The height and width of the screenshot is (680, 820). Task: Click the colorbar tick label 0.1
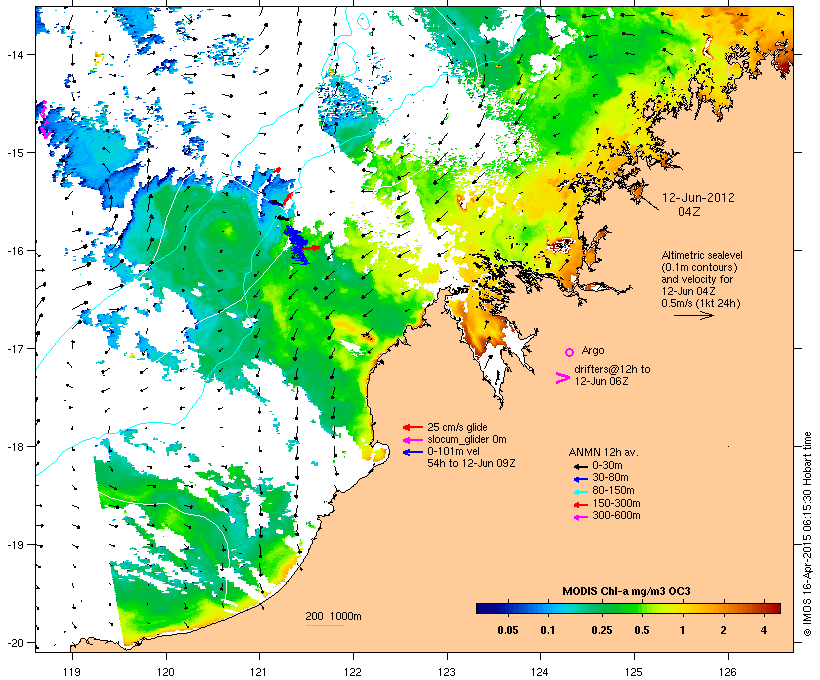(x=548, y=630)
